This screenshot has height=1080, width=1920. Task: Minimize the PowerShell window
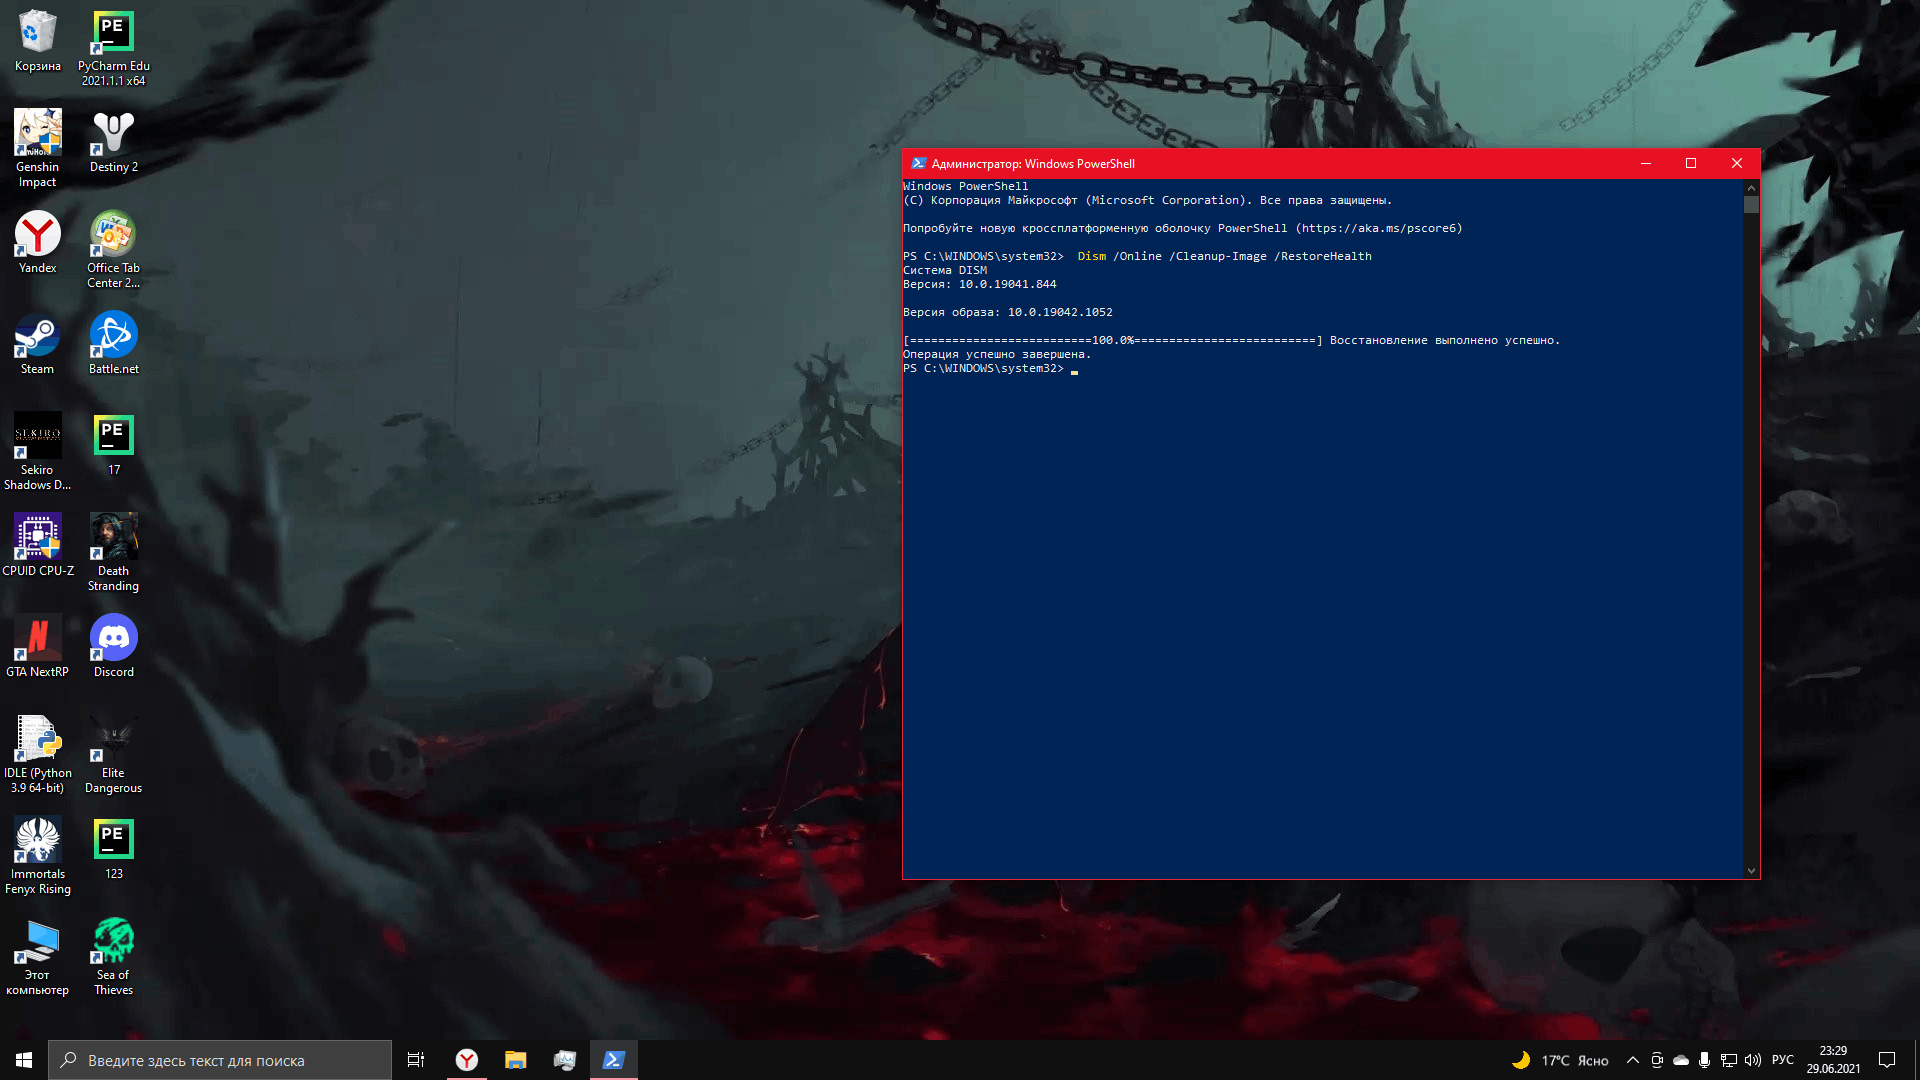point(1646,163)
